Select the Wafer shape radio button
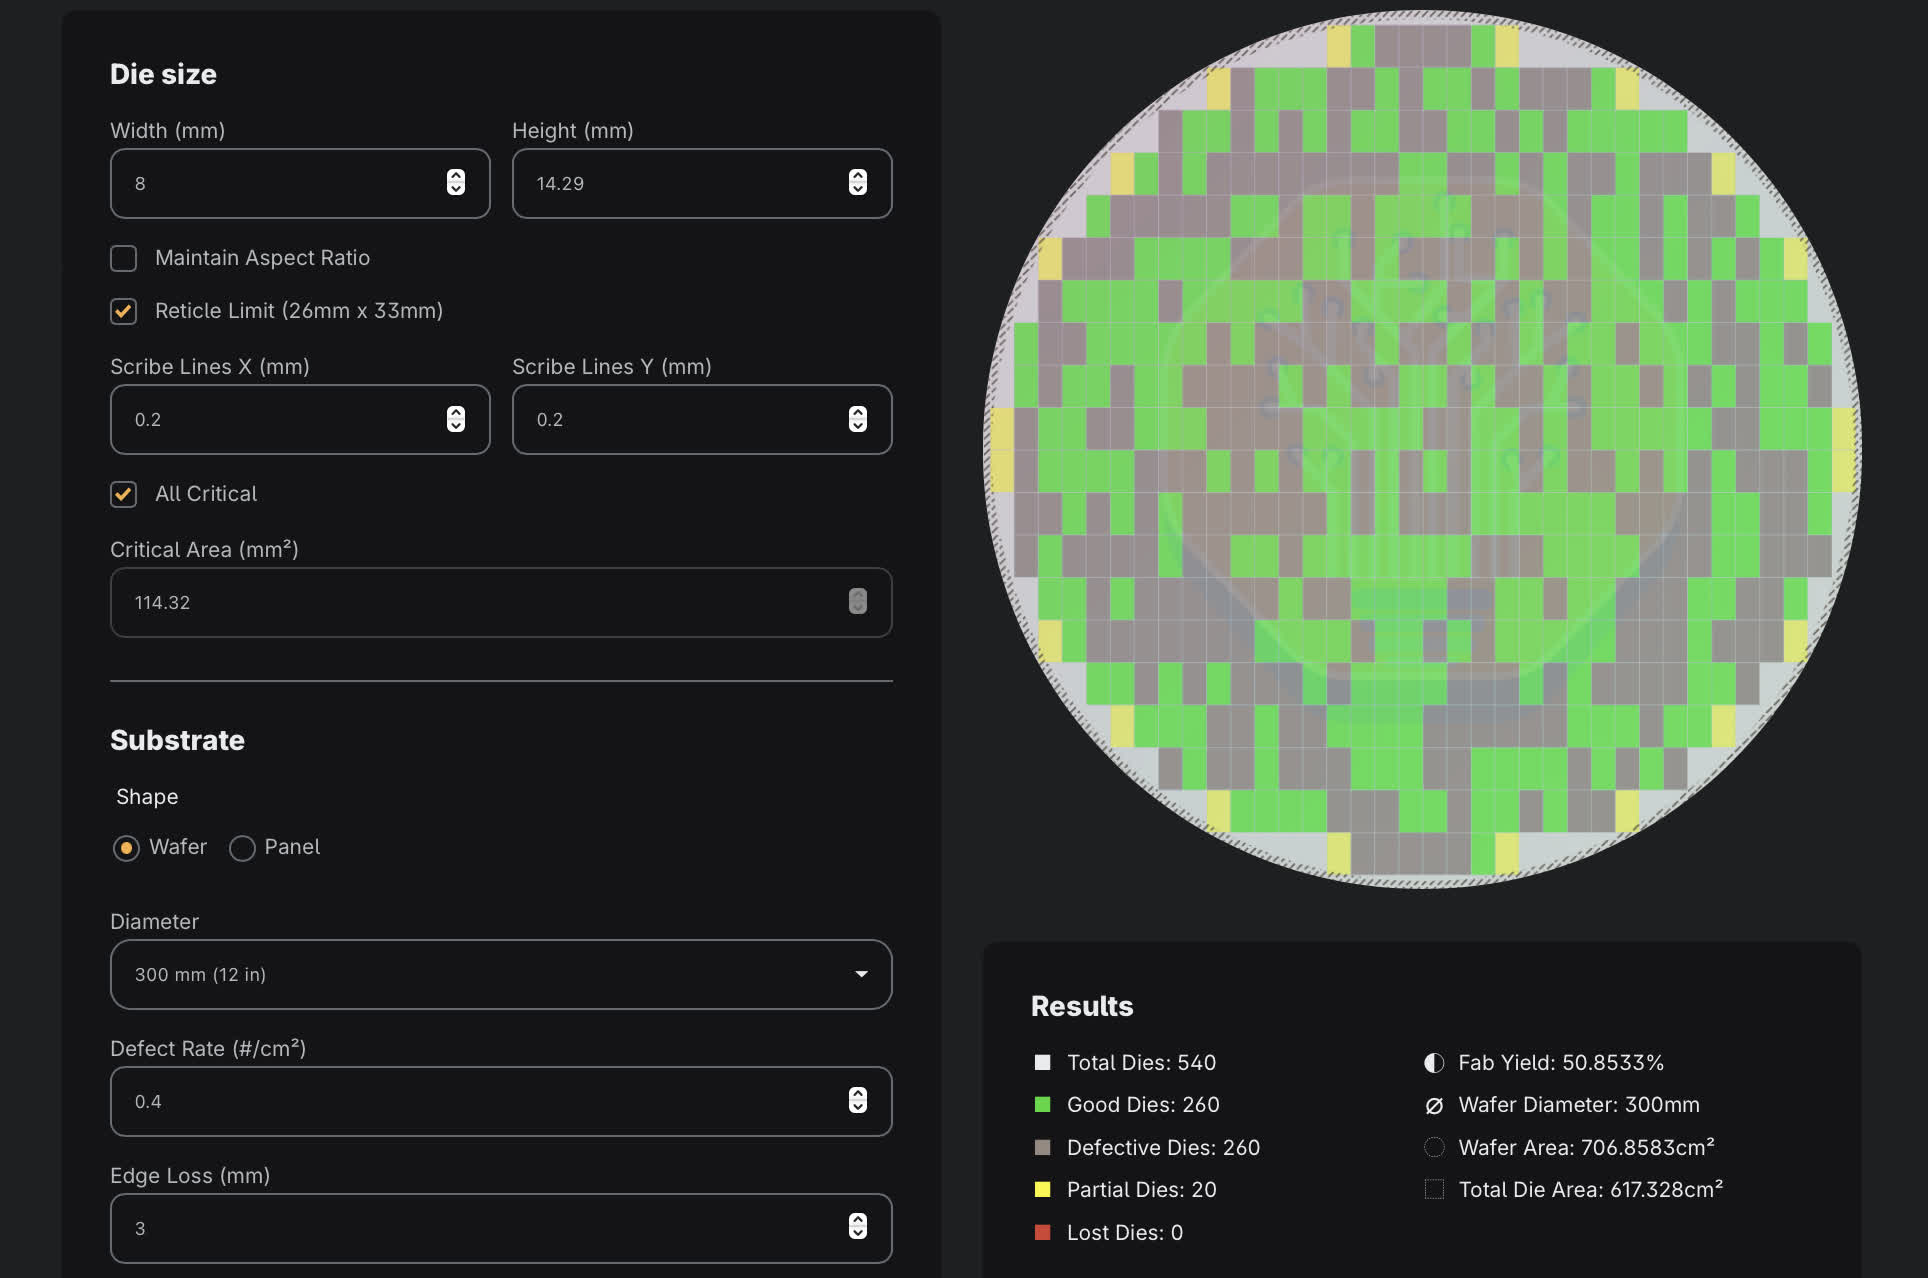The height and width of the screenshot is (1278, 1928). 126,848
